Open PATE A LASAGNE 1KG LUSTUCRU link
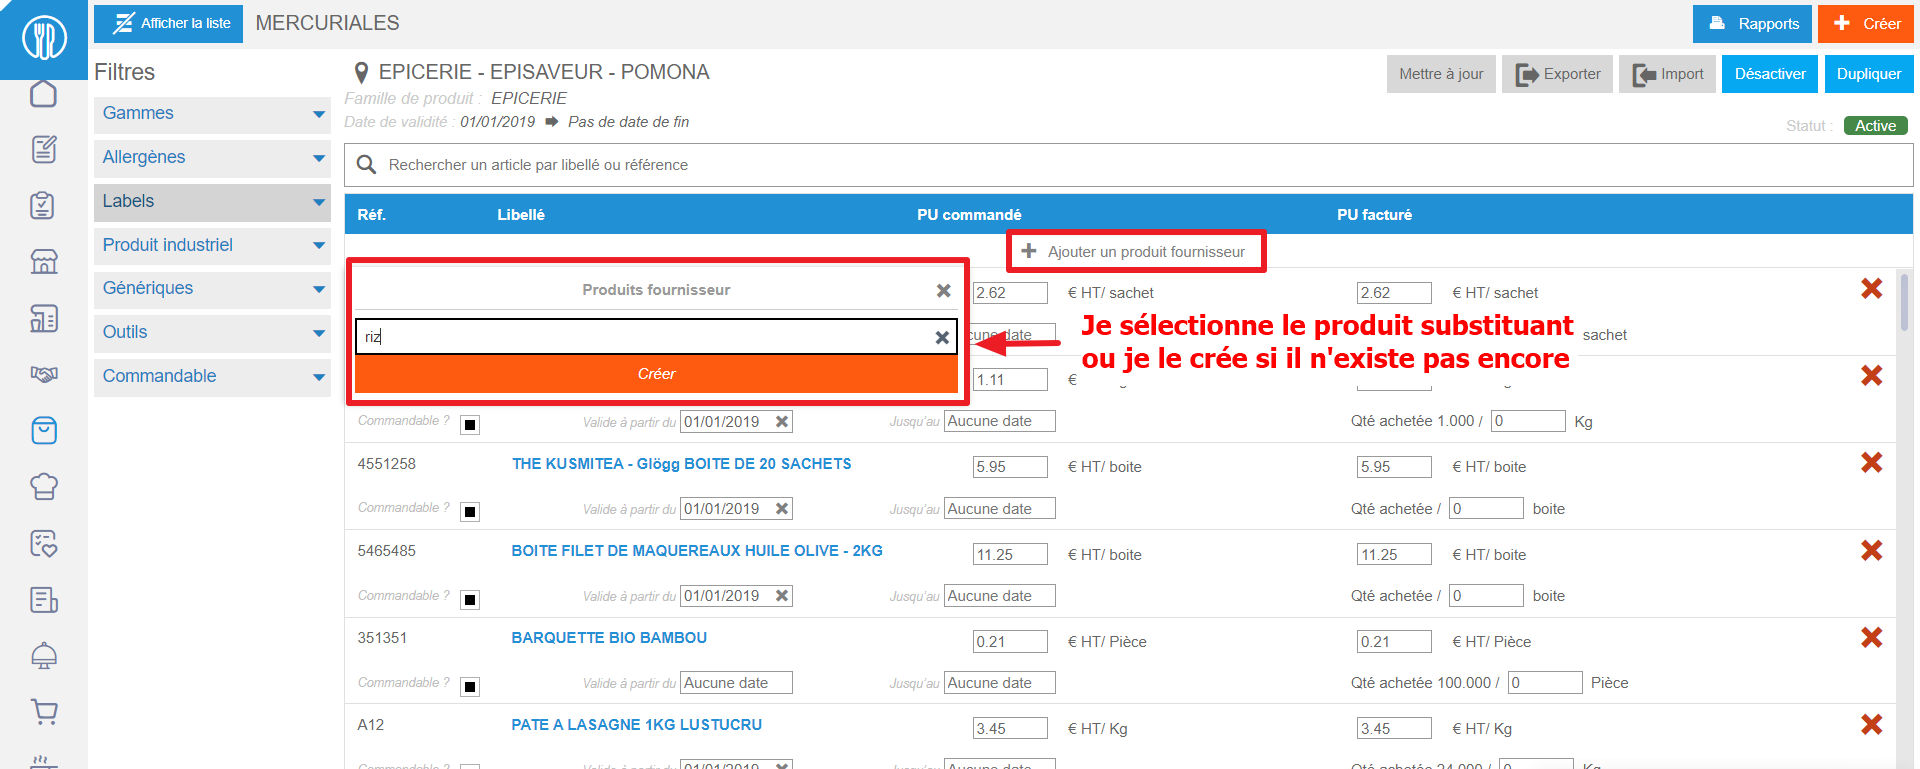The height and width of the screenshot is (769, 1920). click(x=636, y=725)
